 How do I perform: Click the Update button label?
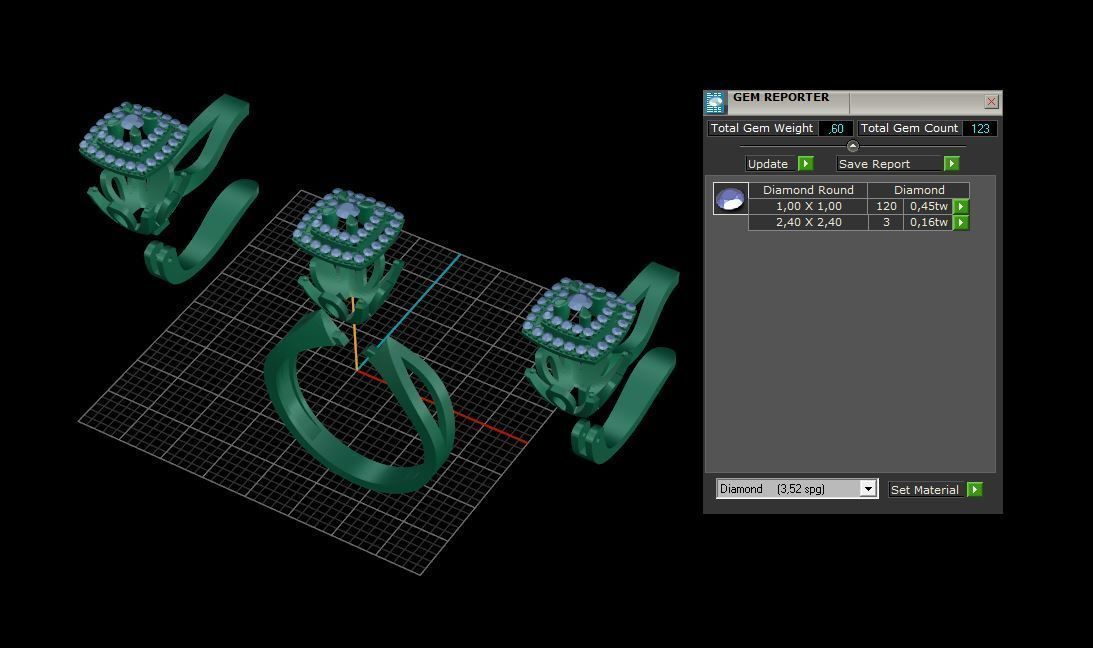(x=768, y=164)
